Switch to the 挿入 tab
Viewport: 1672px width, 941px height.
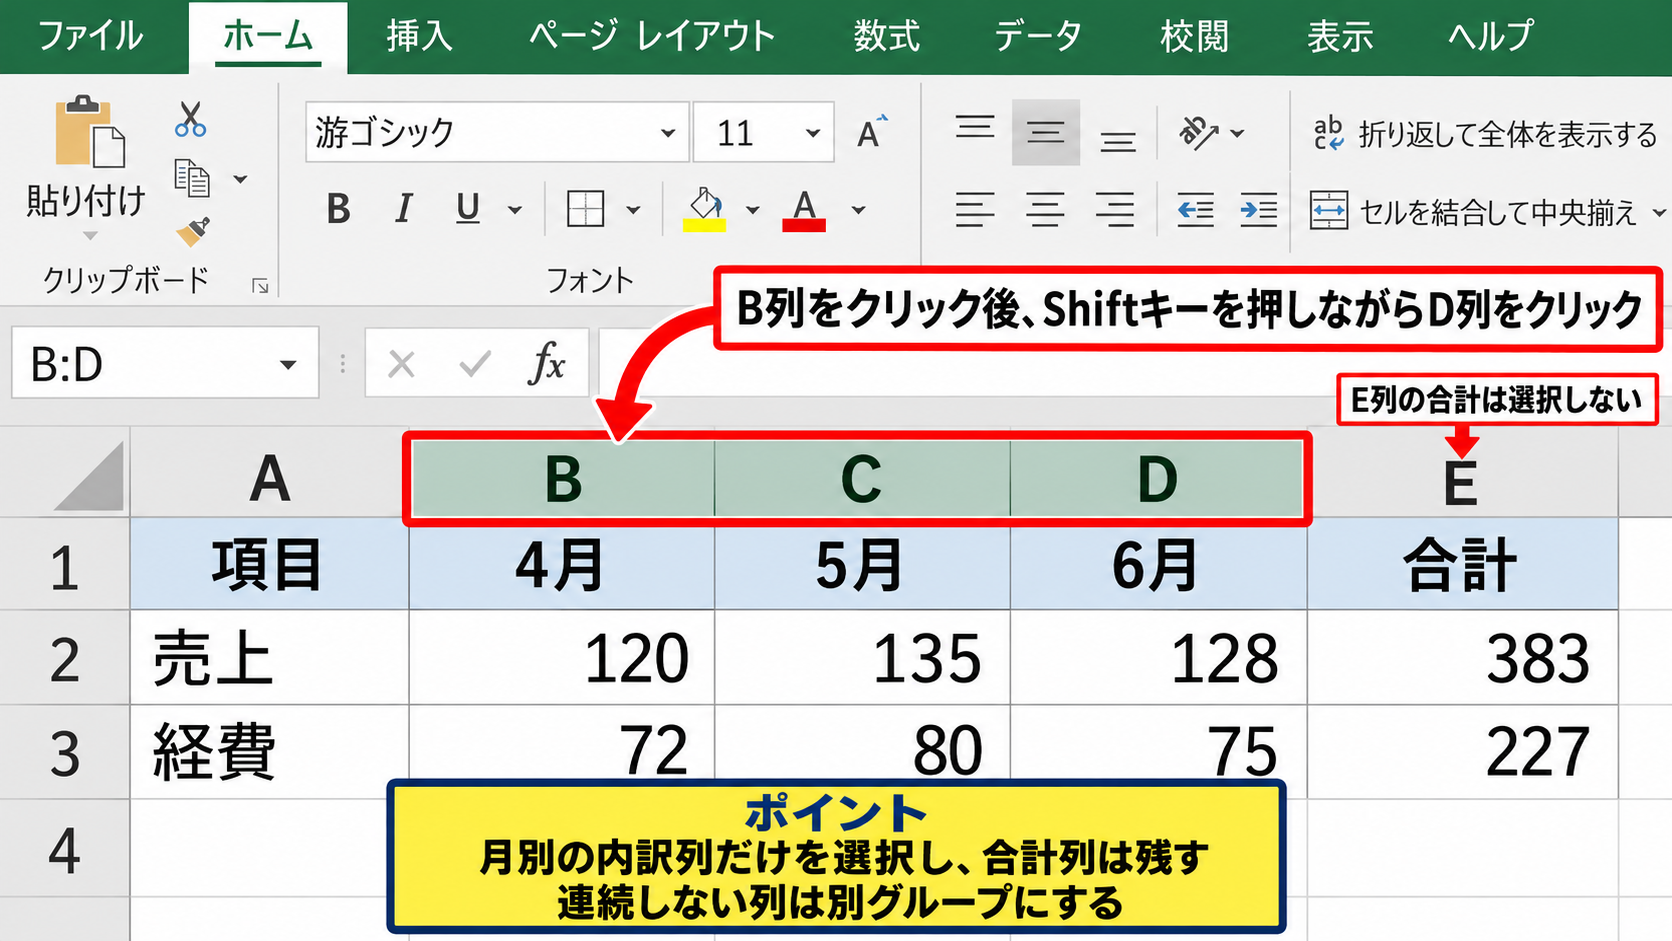click(x=420, y=36)
